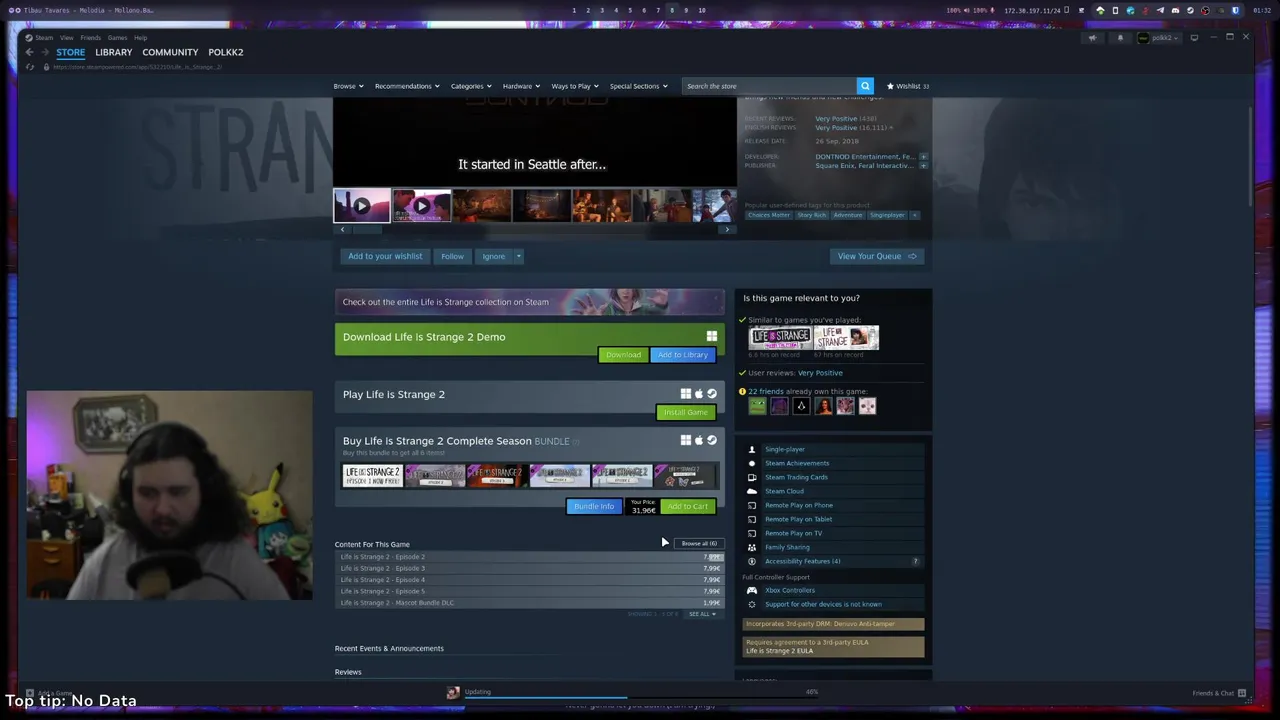The height and width of the screenshot is (720, 1280).
Task: Click the Accessibility Features icon
Action: click(752, 561)
